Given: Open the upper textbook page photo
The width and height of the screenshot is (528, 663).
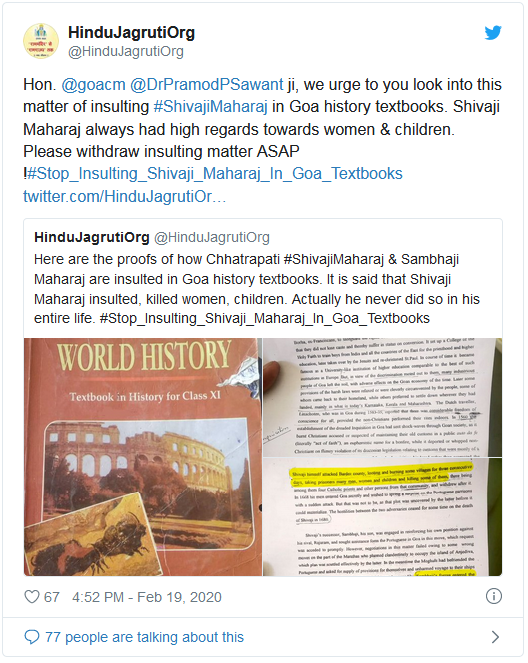Looking at the screenshot, I should pyautogui.click(x=383, y=397).
